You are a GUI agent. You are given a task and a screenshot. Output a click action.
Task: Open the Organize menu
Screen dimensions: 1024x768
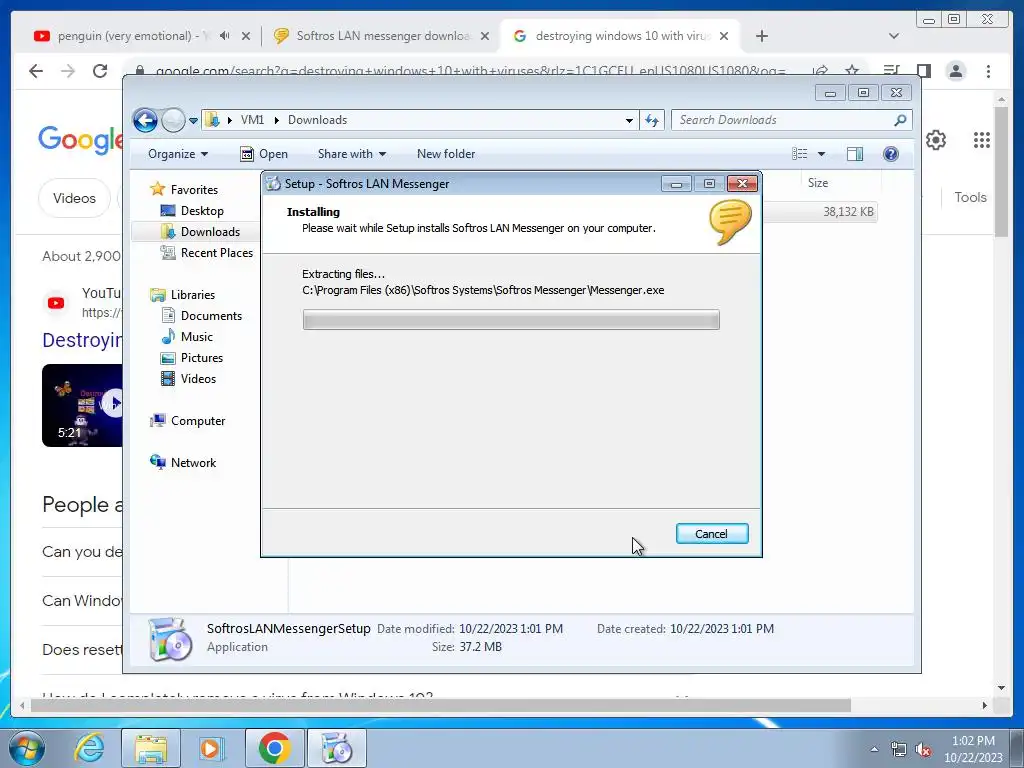(178, 154)
